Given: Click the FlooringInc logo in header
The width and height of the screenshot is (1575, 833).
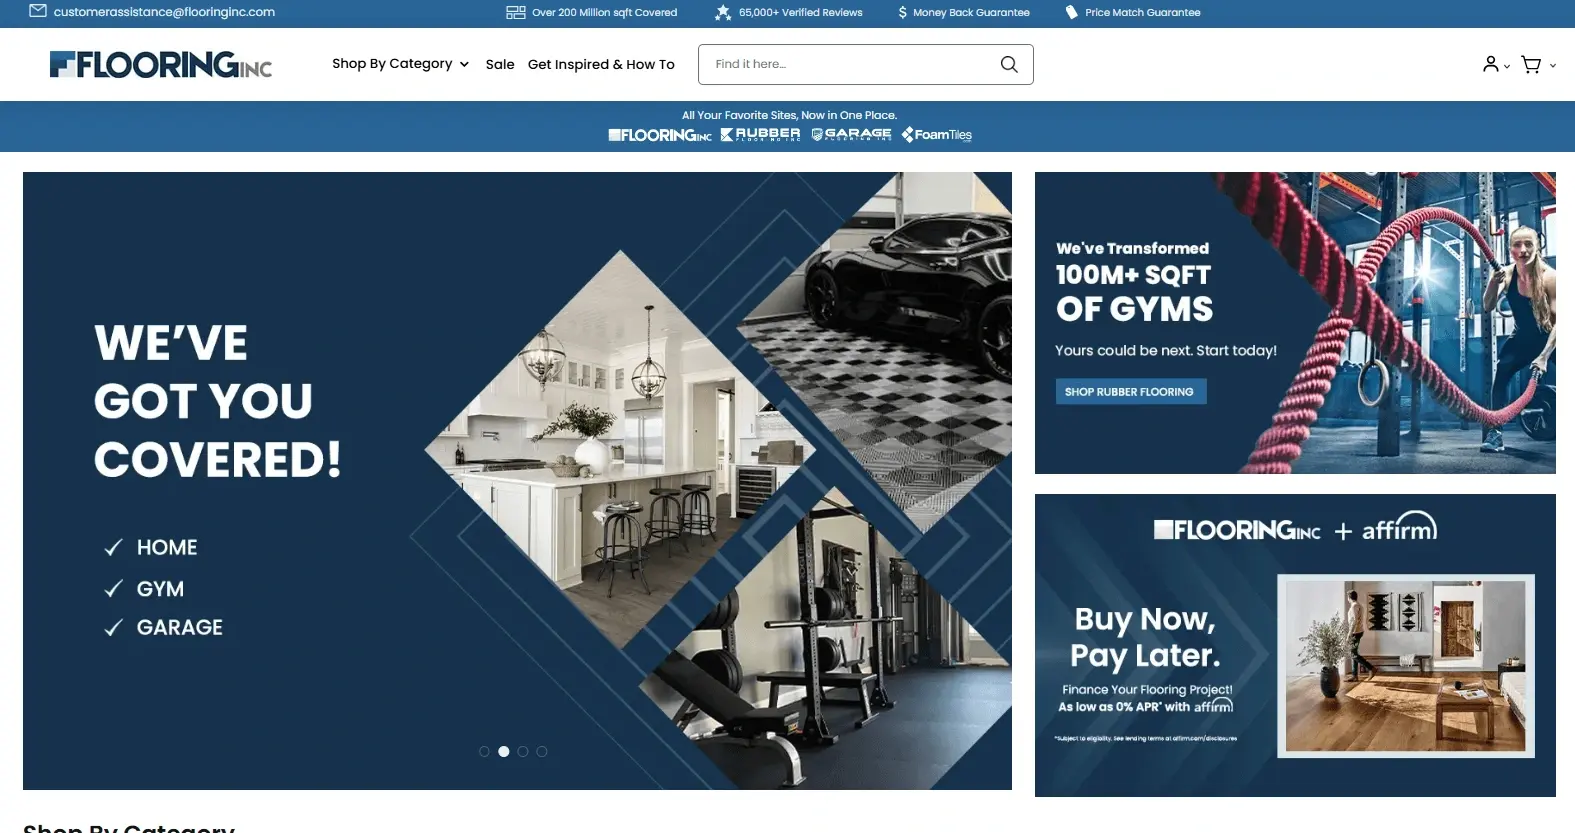Looking at the screenshot, I should [x=161, y=64].
